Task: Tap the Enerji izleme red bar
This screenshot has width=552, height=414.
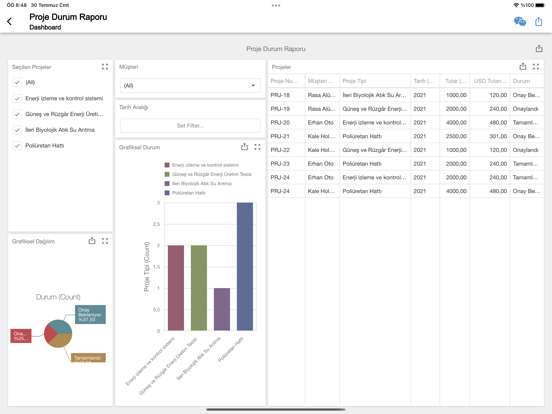Action: pos(176,288)
